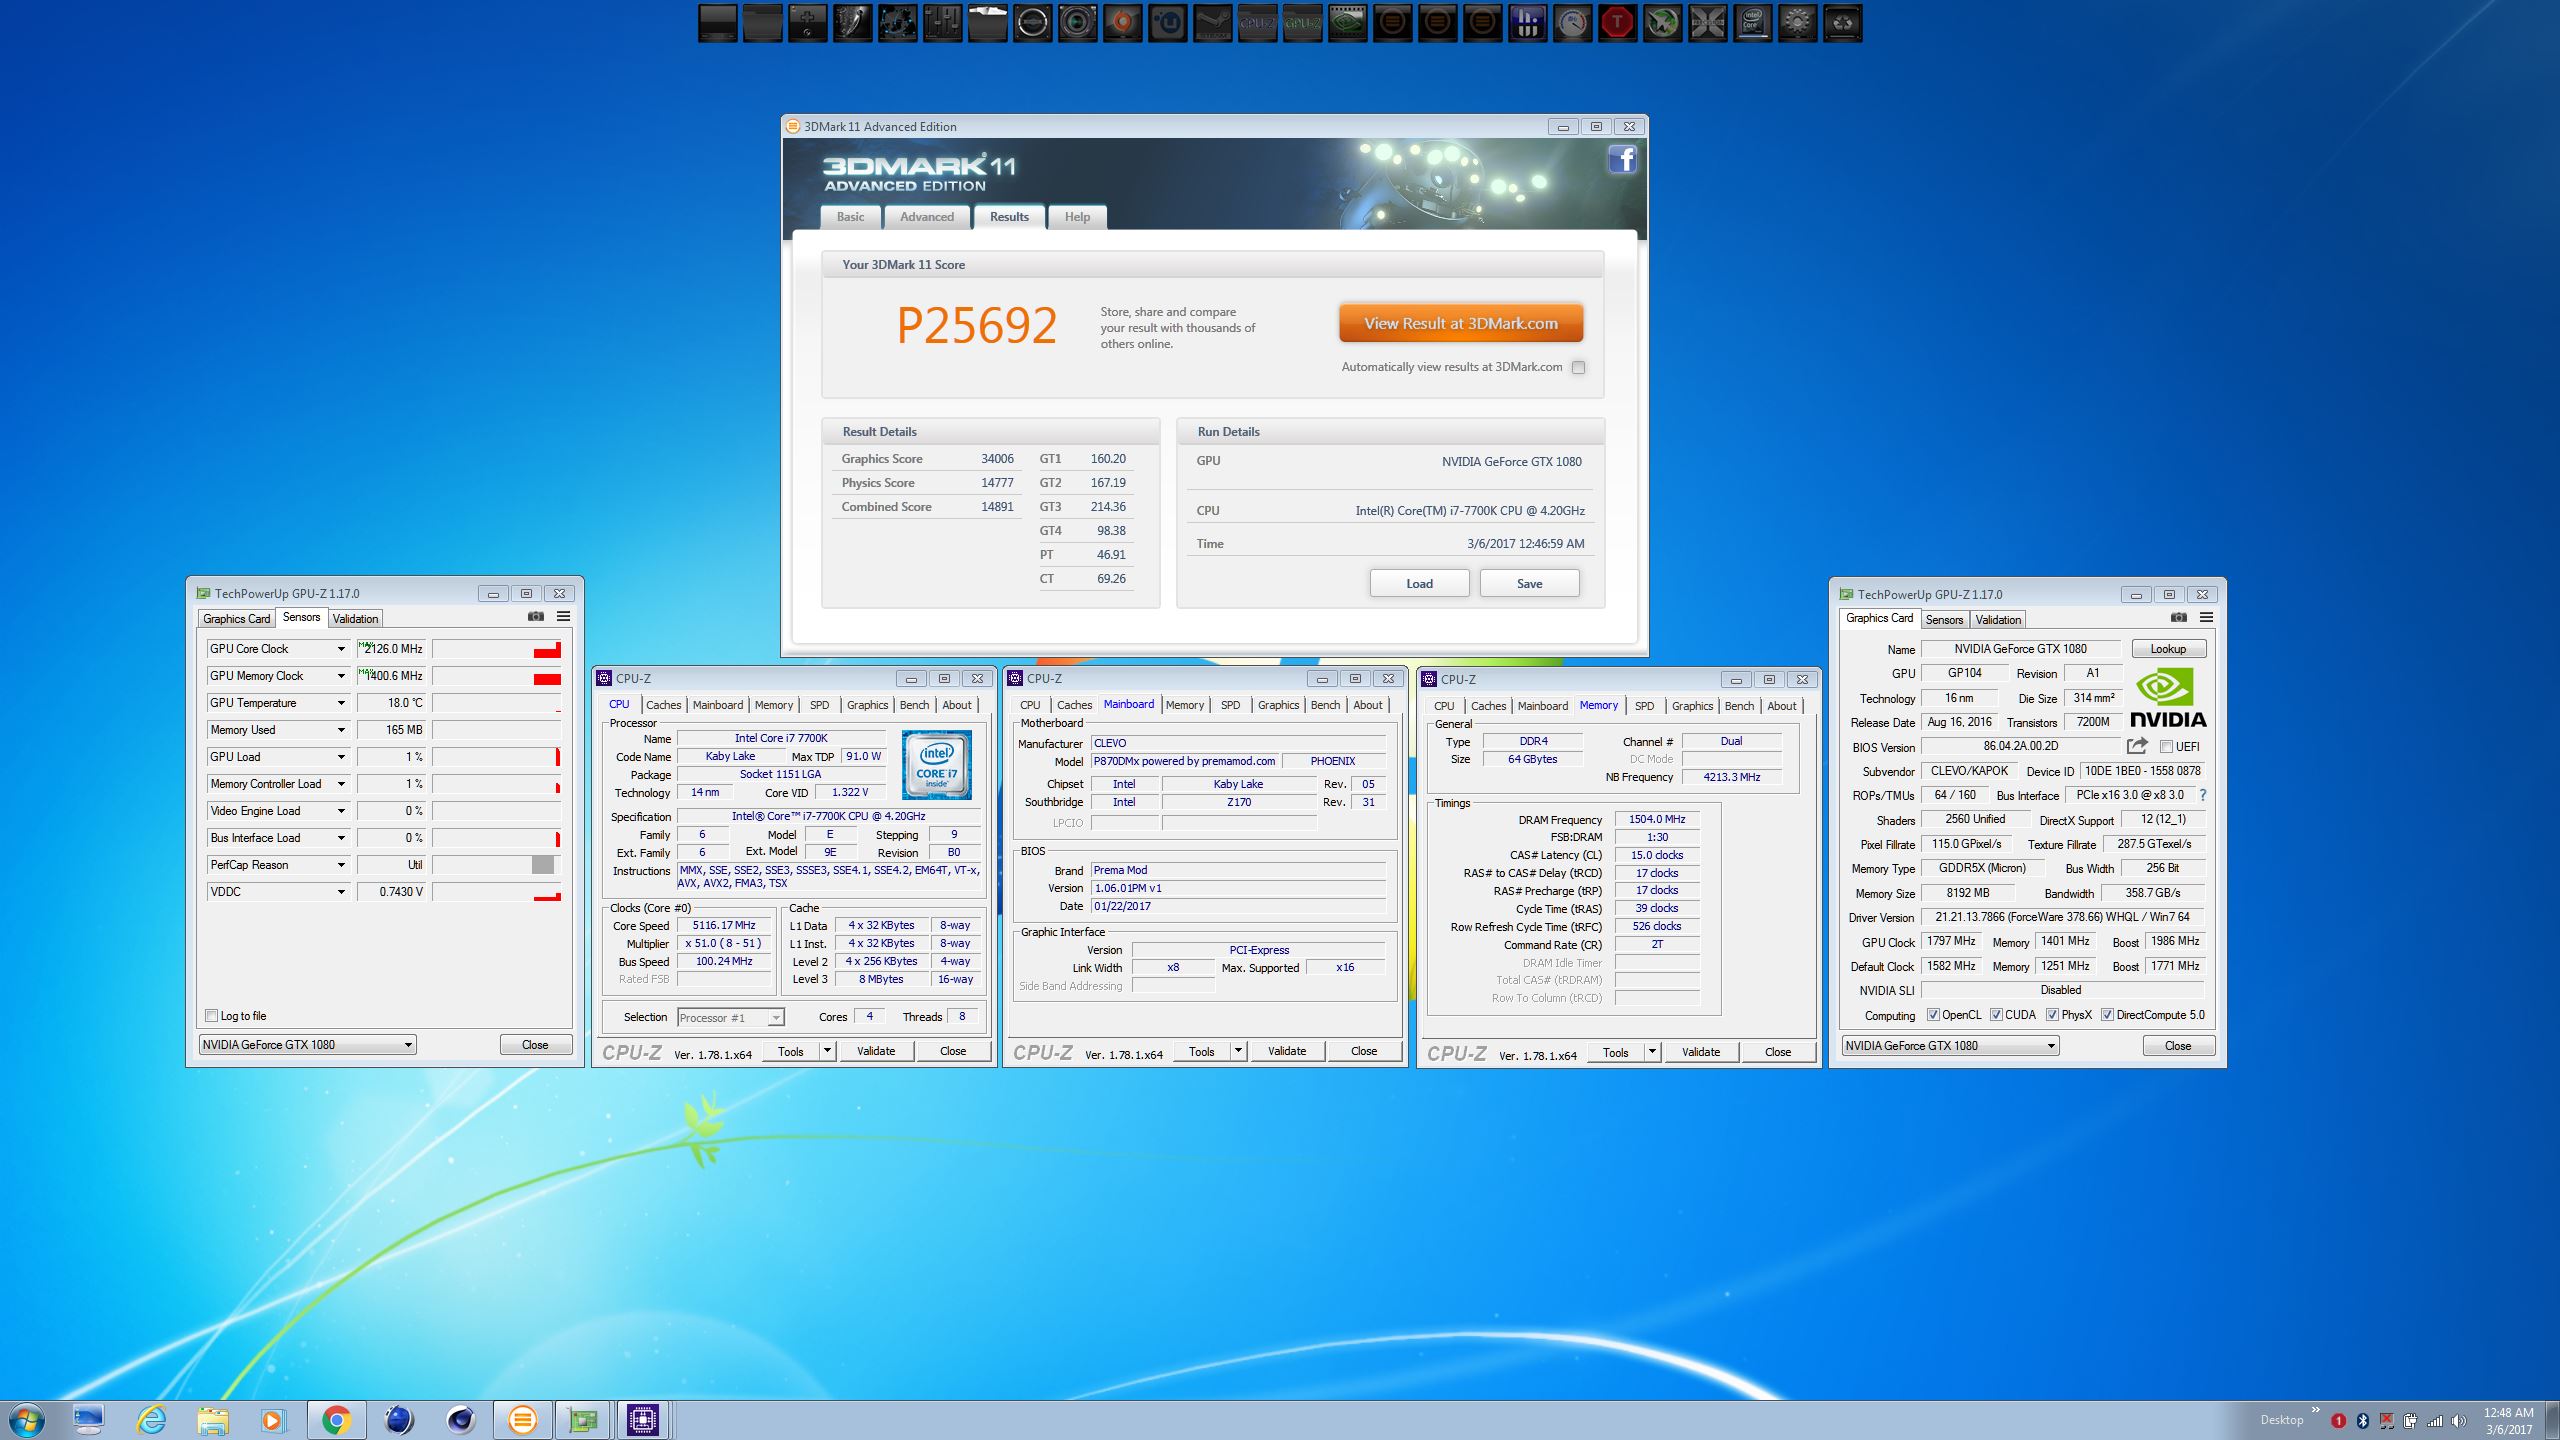Open Google Chrome from the taskbar

336,1419
